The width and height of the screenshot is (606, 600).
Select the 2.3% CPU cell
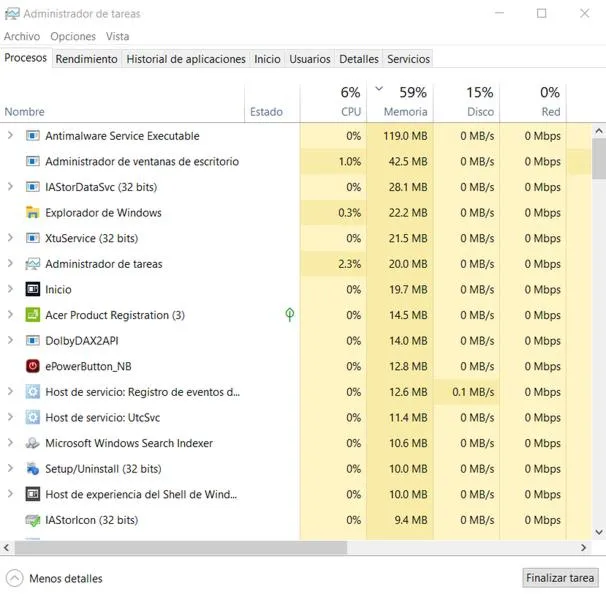click(x=333, y=264)
